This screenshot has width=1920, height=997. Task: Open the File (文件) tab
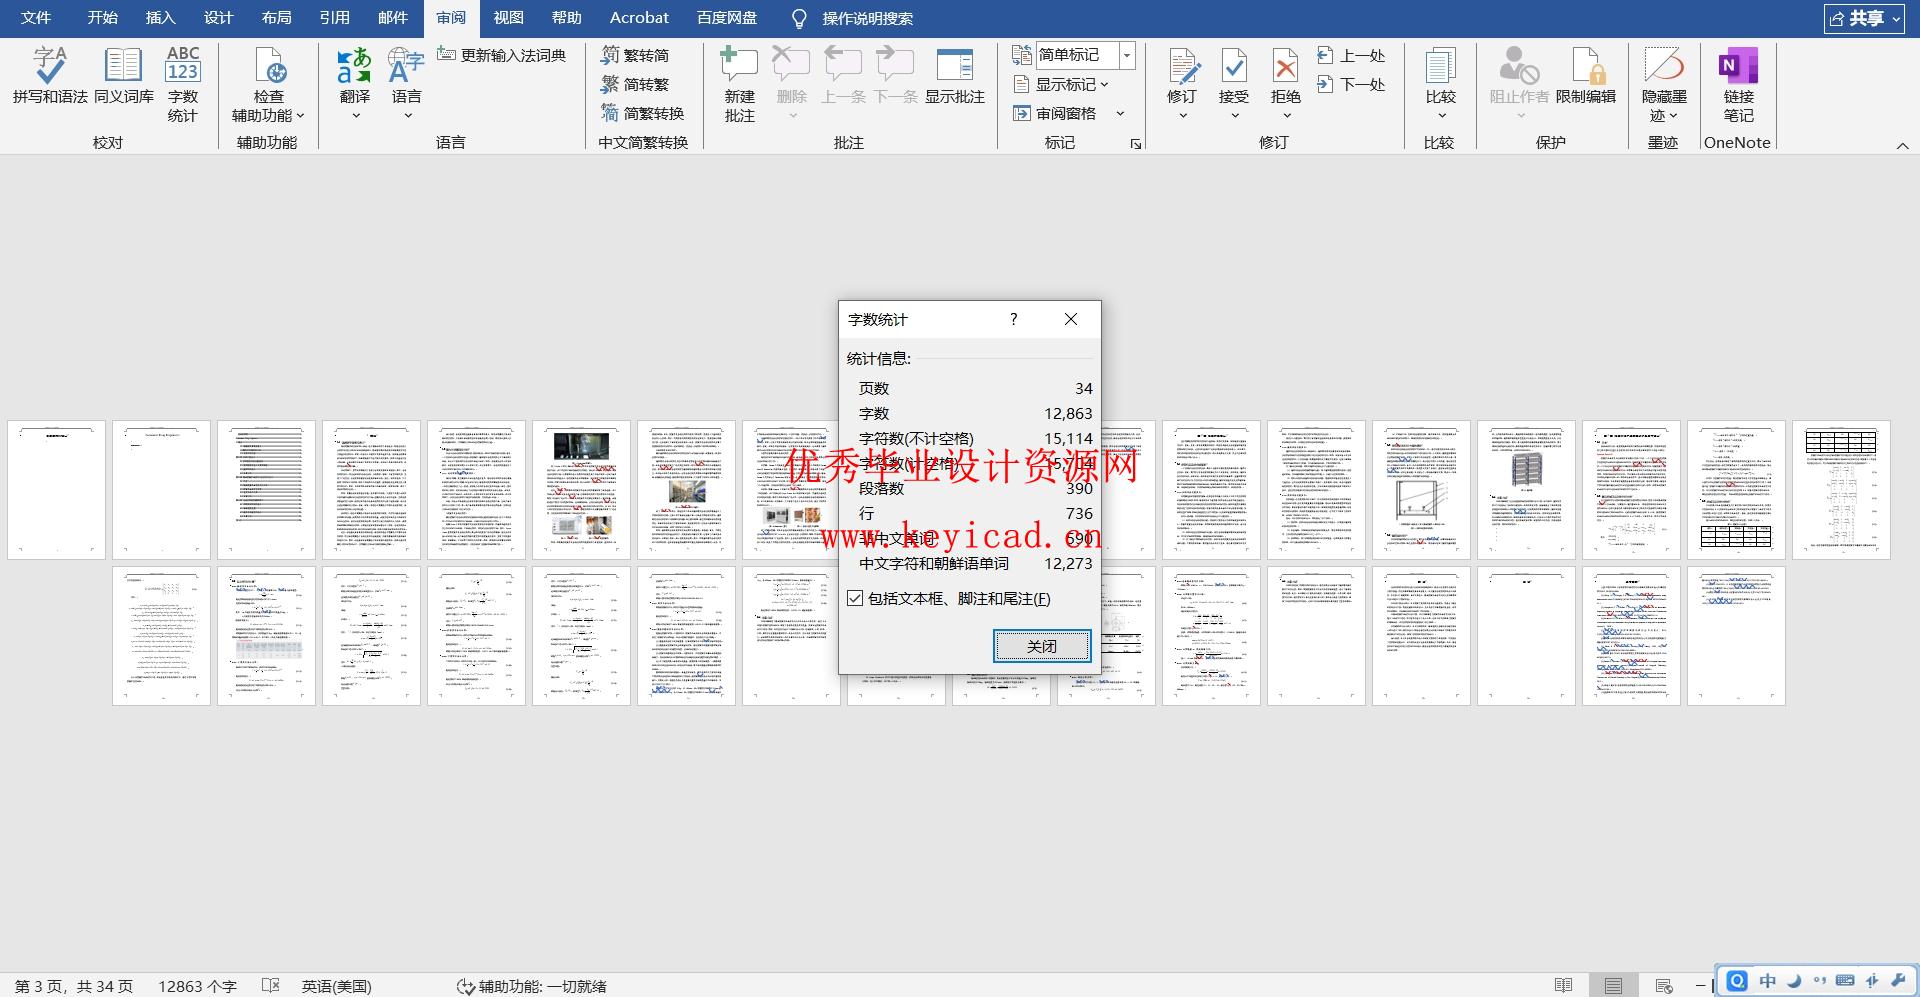pos(36,18)
